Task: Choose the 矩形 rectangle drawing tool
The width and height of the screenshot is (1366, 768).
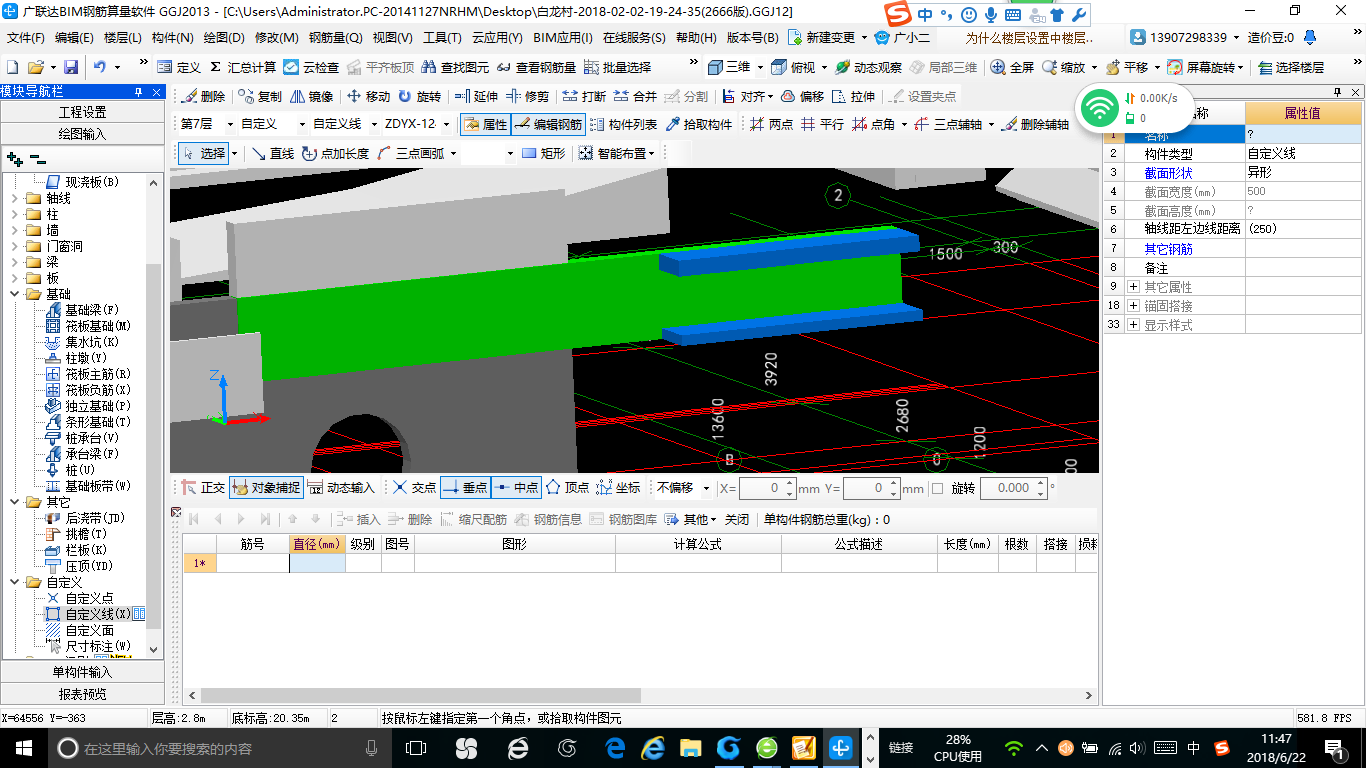Action: [544, 154]
